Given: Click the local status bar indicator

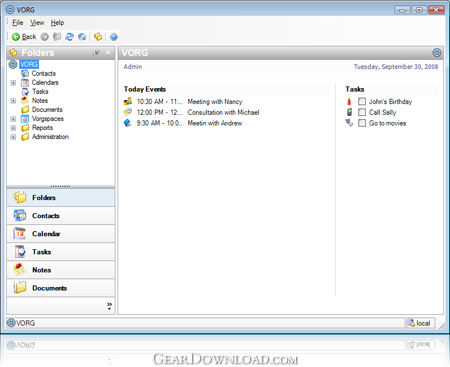Looking at the screenshot, I should point(420,323).
